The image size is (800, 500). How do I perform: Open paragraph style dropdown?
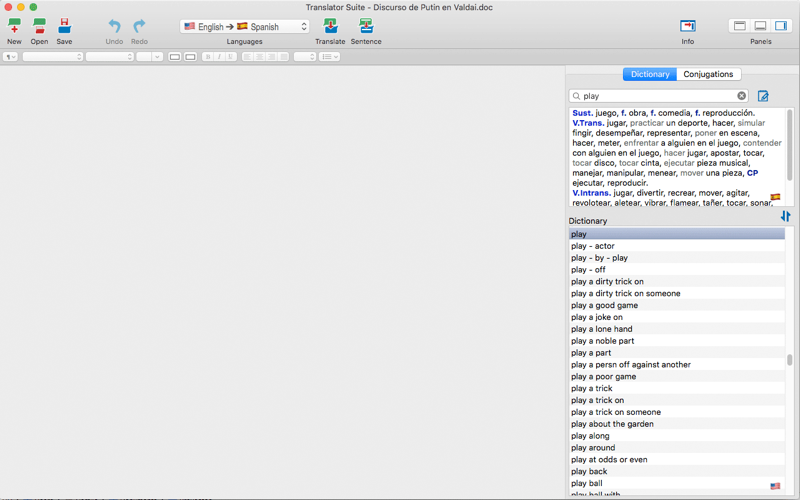10,57
